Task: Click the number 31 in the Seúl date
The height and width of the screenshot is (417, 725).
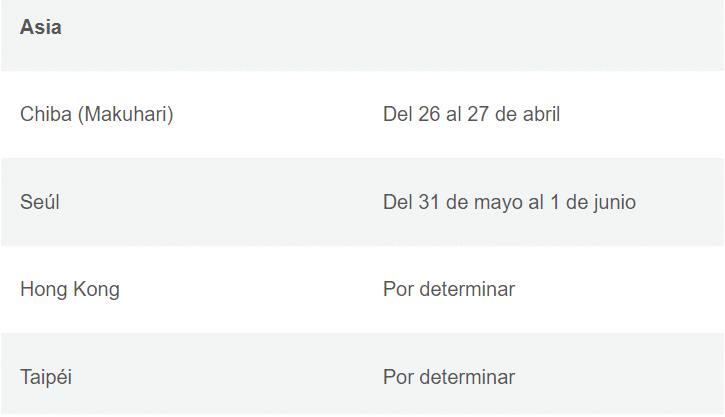Action: click(429, 202)
